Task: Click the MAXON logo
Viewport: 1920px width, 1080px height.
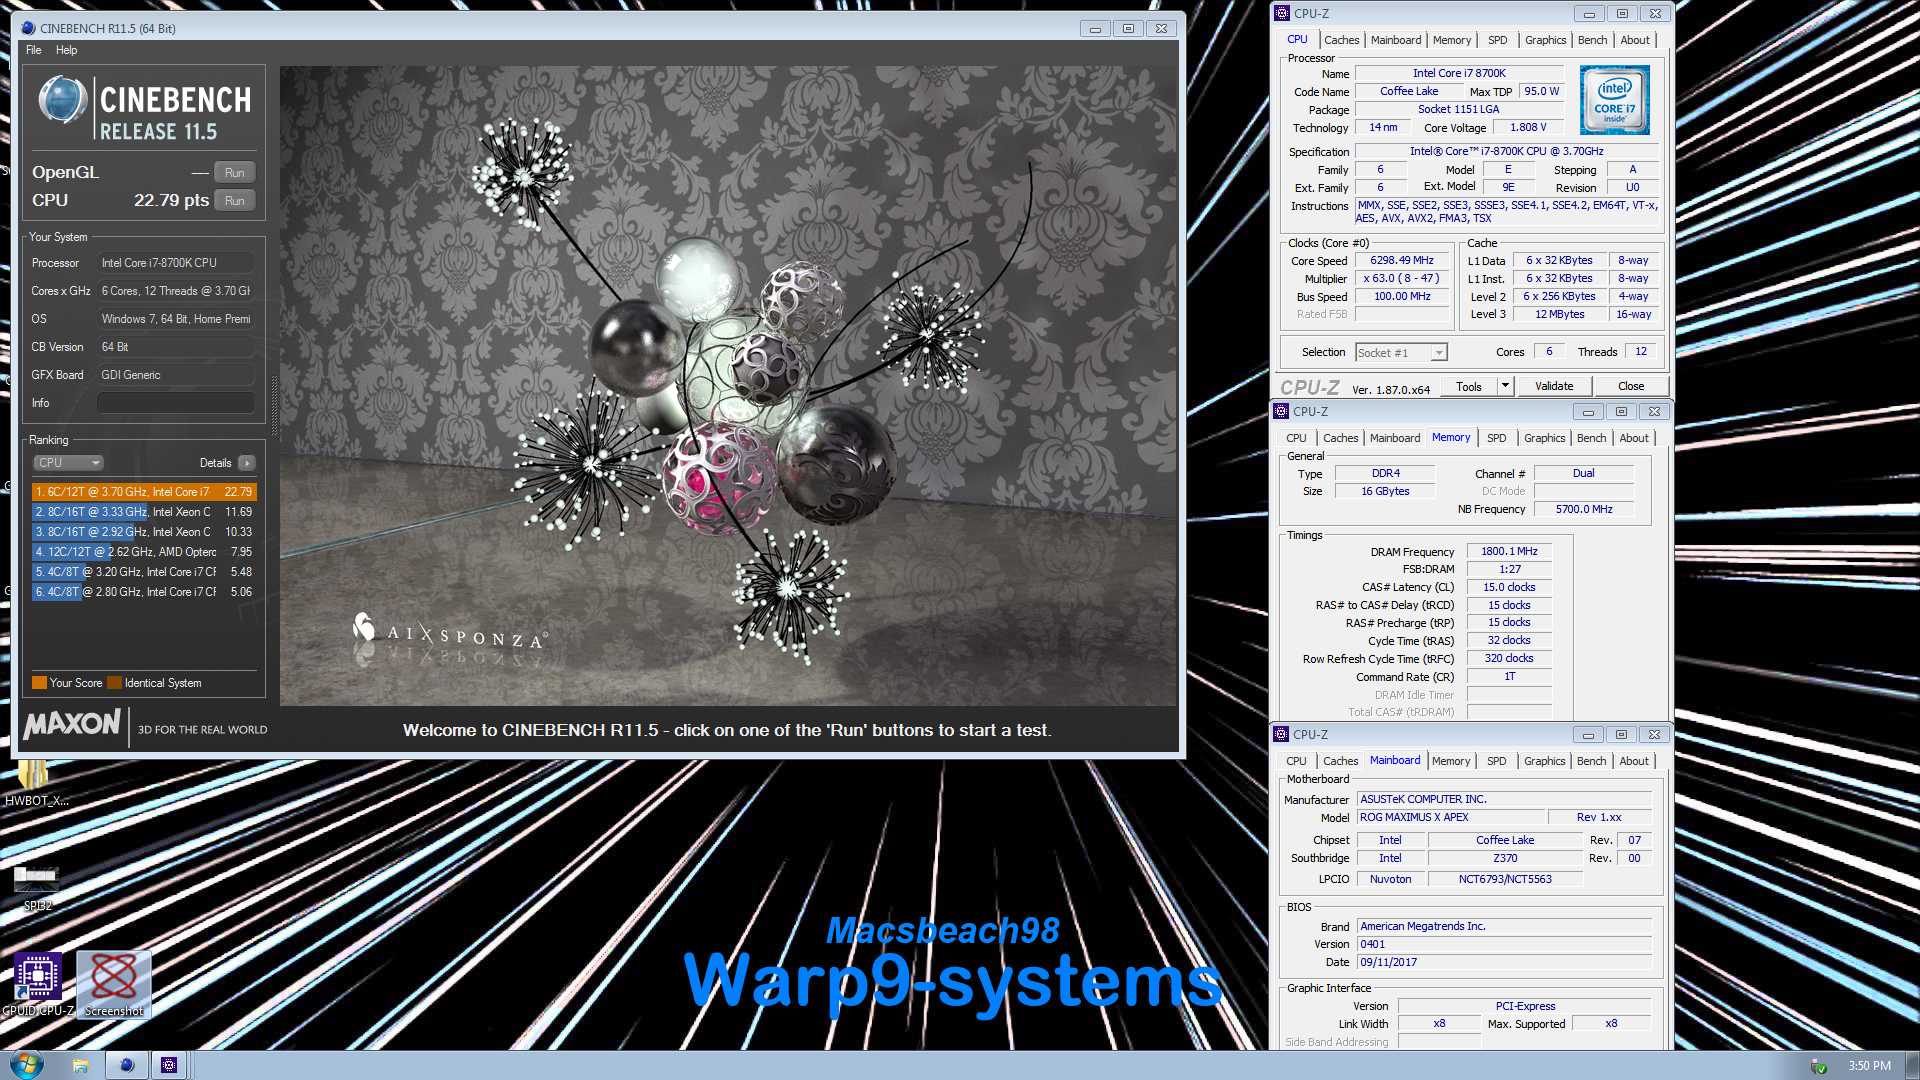Action: [x=72, y=724]
